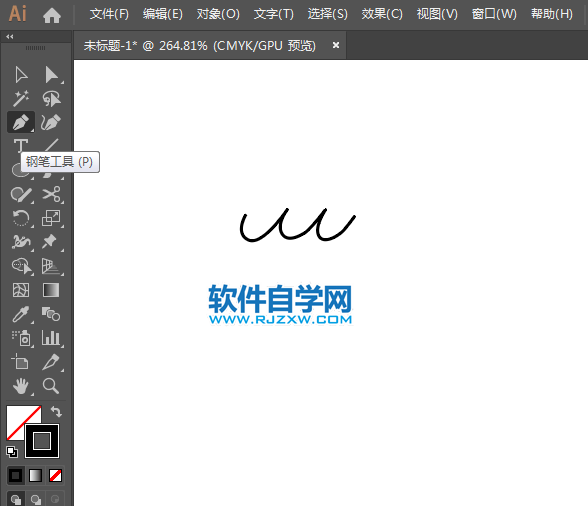Select the Hand tool
The image size is (588, 506).
21,386
